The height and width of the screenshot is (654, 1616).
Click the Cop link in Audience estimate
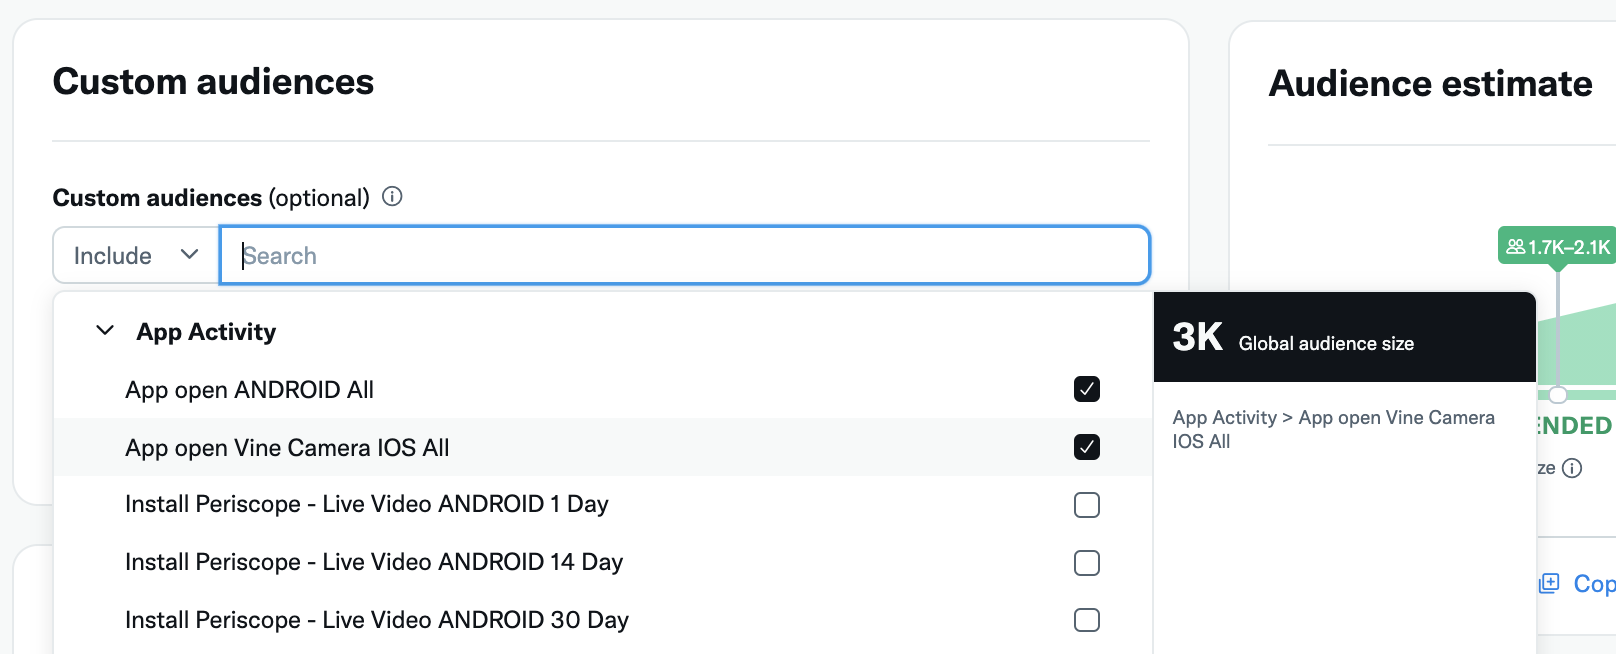coord(1592,583)
